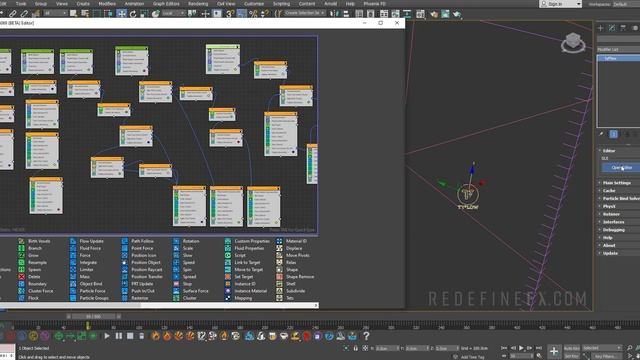Open the Selected key filter dropdown
This screenshot has height=360, width=640.
click(602, 348)
